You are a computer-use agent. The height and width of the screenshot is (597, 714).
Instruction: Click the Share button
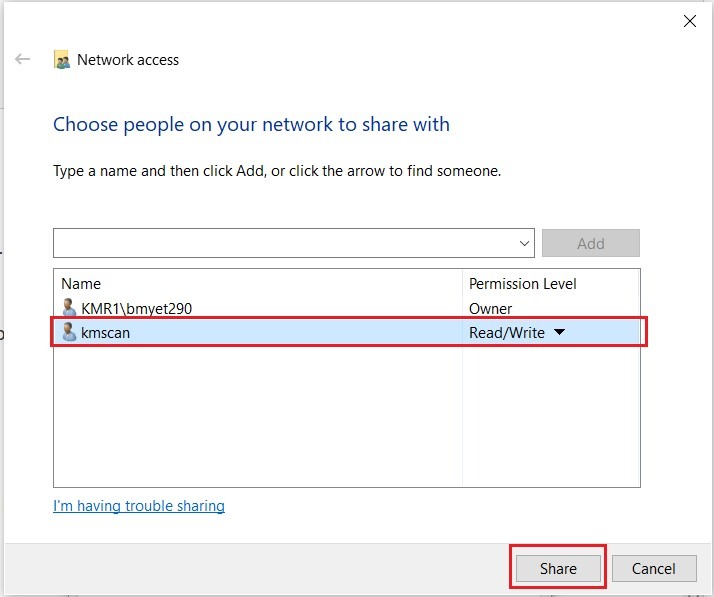558,568
